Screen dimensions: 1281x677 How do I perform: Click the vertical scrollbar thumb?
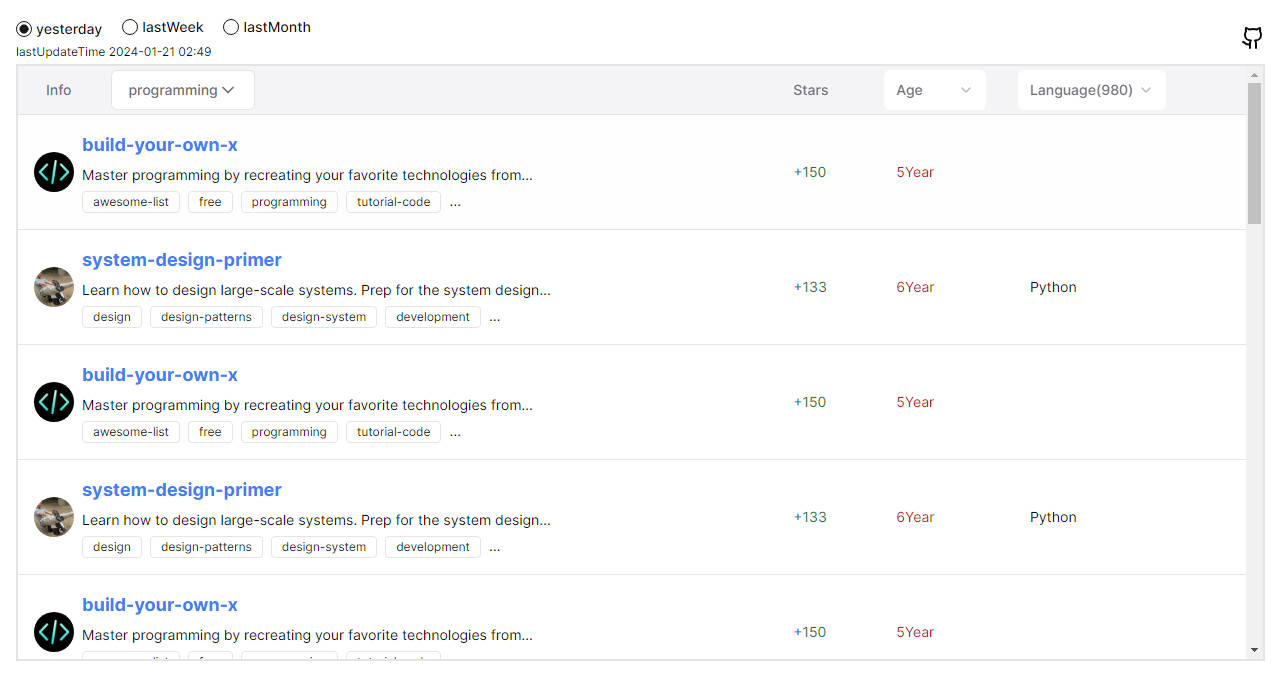[x=1255, y=153]
